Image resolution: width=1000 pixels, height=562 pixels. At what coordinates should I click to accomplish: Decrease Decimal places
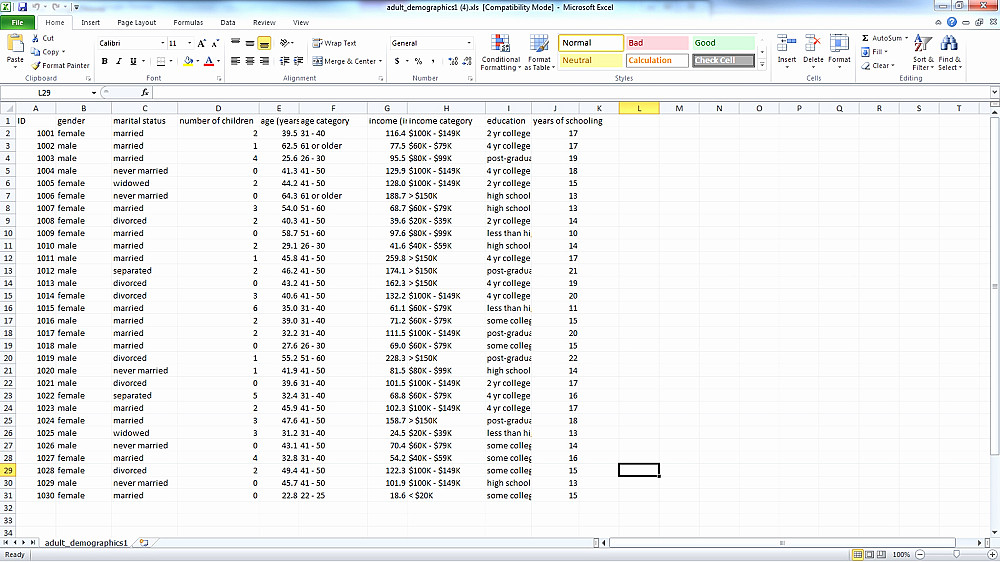(x=467, y=61)
